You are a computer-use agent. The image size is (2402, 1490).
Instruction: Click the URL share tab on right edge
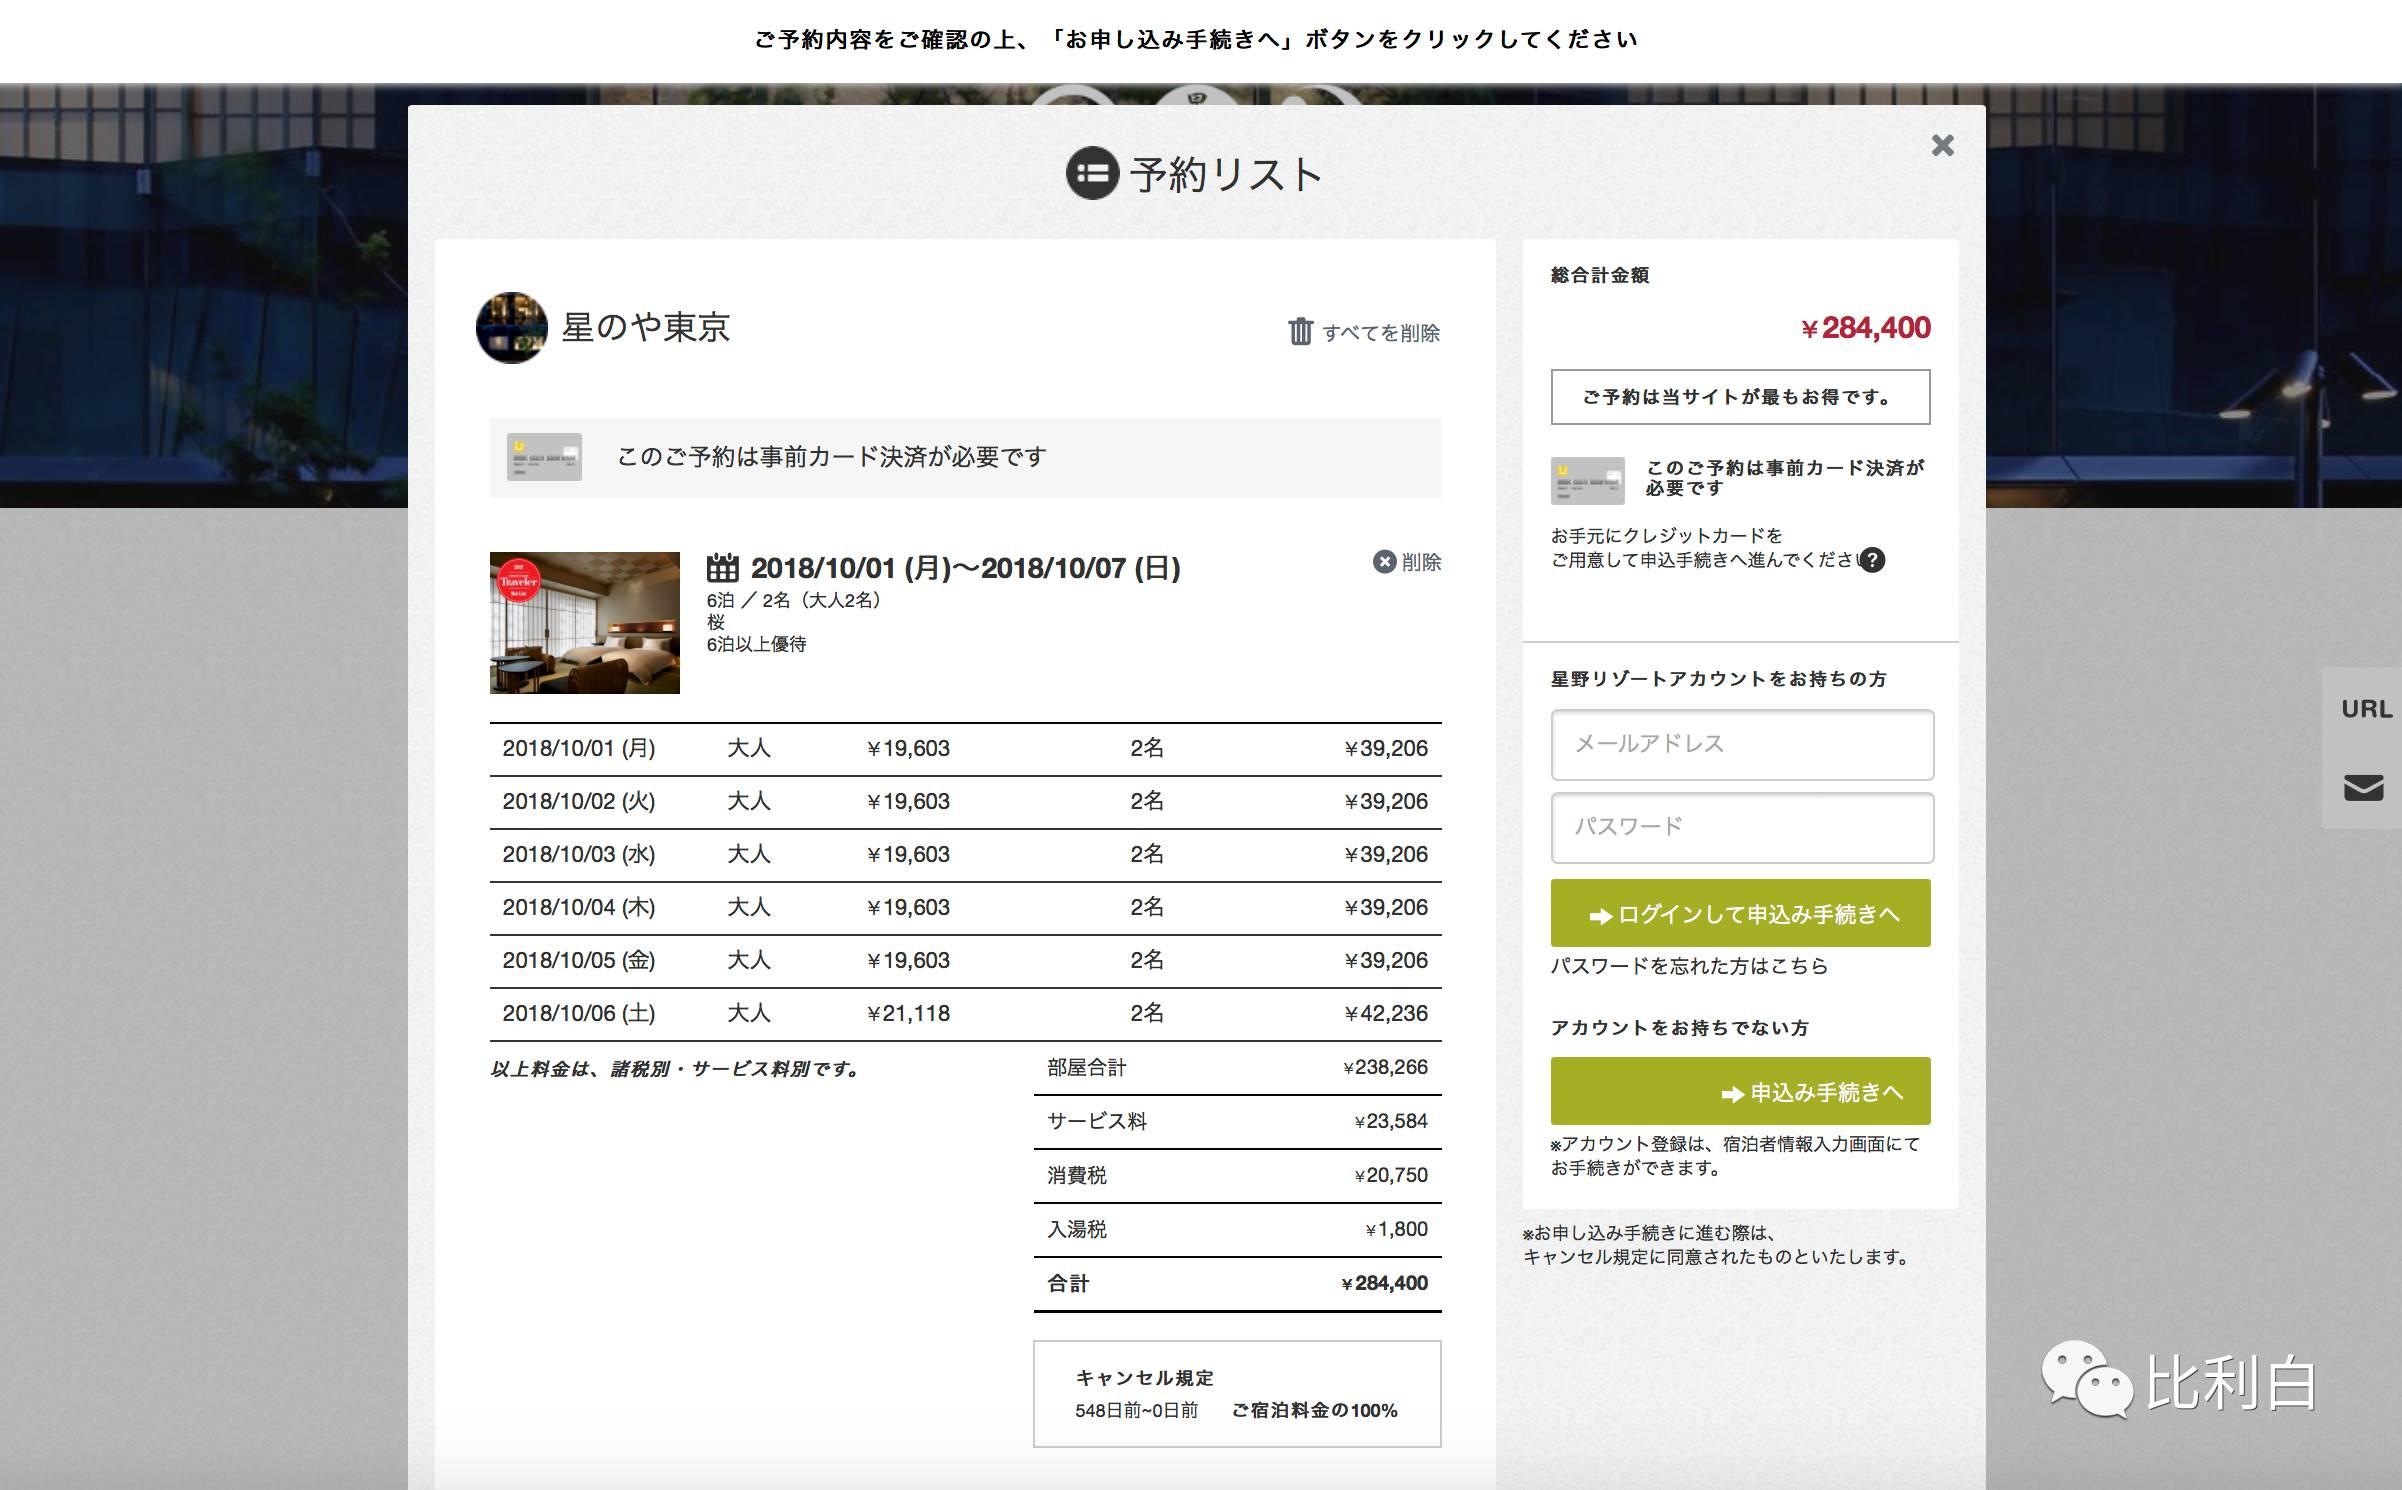[x=2367, y=709]
